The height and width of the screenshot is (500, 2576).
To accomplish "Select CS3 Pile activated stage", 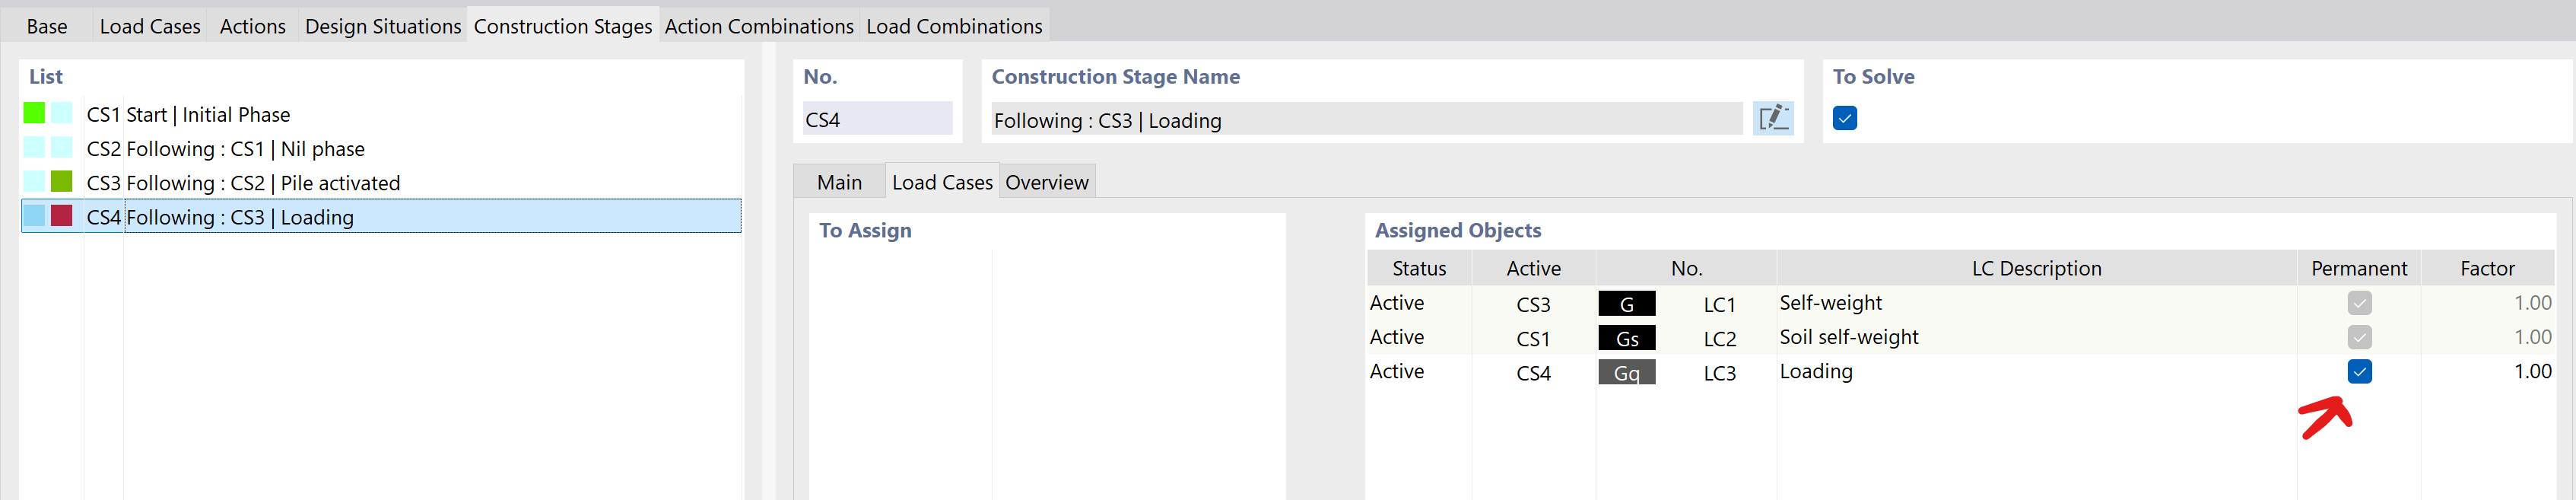I will [243, 183].
